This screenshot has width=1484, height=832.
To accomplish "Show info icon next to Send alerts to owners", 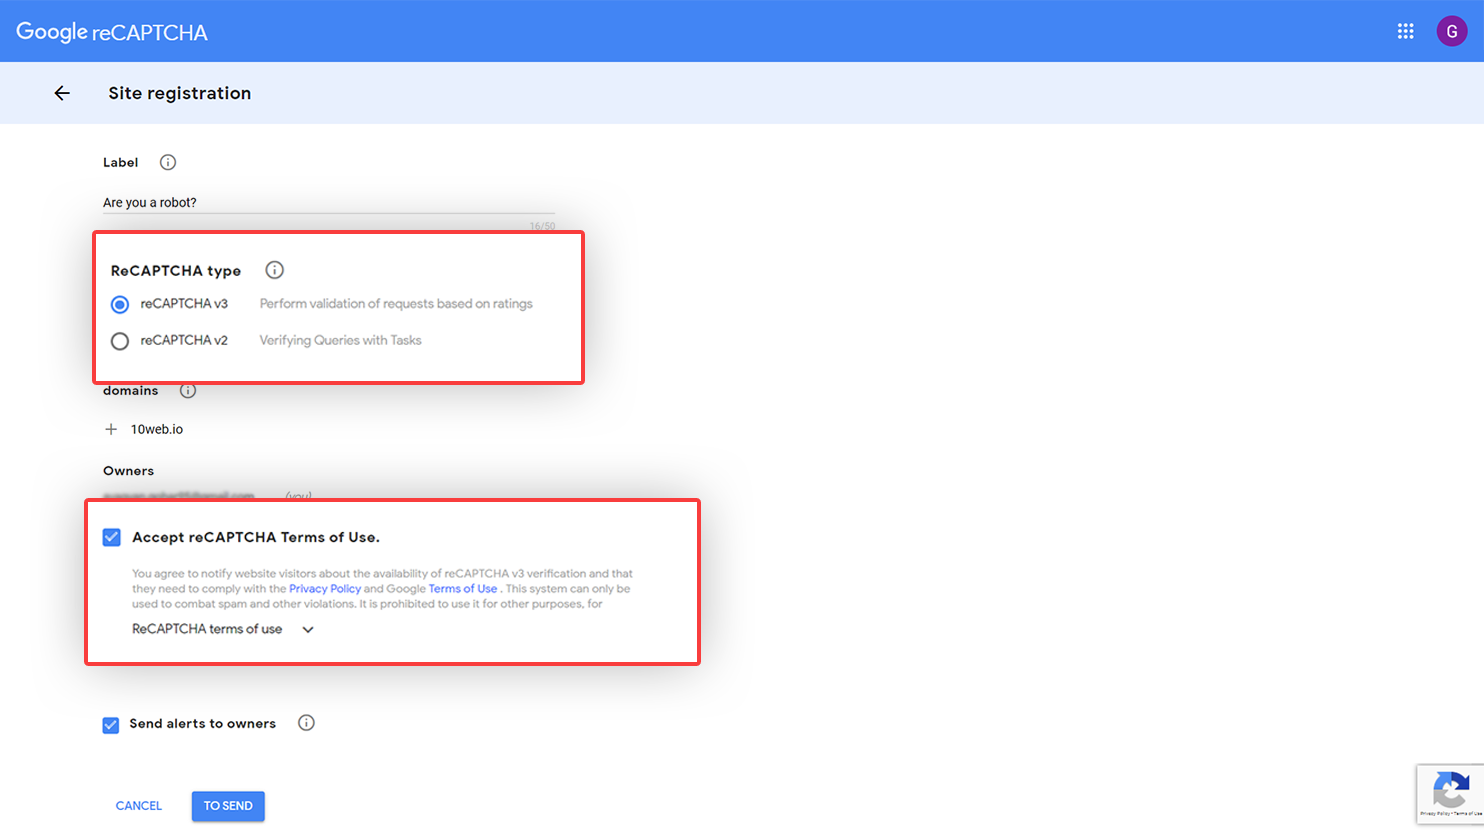I will pos(306,723).
